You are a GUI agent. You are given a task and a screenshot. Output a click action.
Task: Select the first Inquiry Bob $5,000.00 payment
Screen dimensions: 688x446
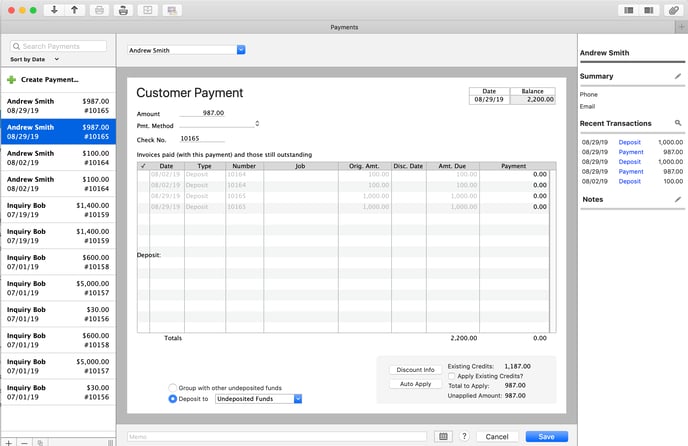58,288
